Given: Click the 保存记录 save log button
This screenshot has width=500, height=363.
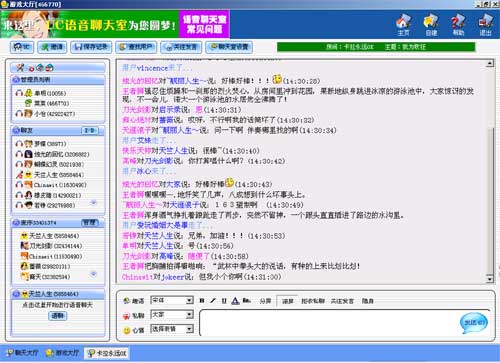Looking at the screenshot, I should (91, 47).
